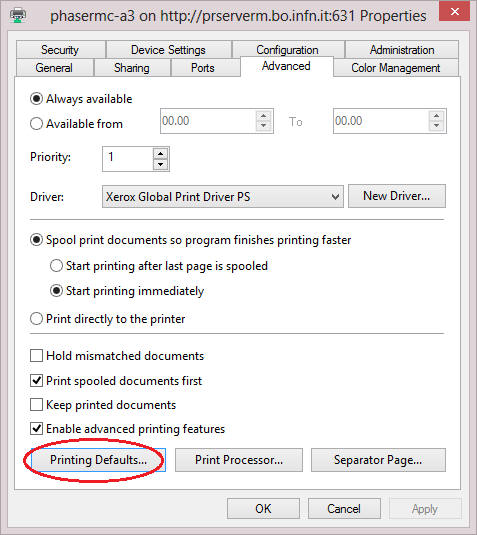Disable Enable advanced printing features
477x535 pixels.
pyautogui.click(x=37, y=429)
